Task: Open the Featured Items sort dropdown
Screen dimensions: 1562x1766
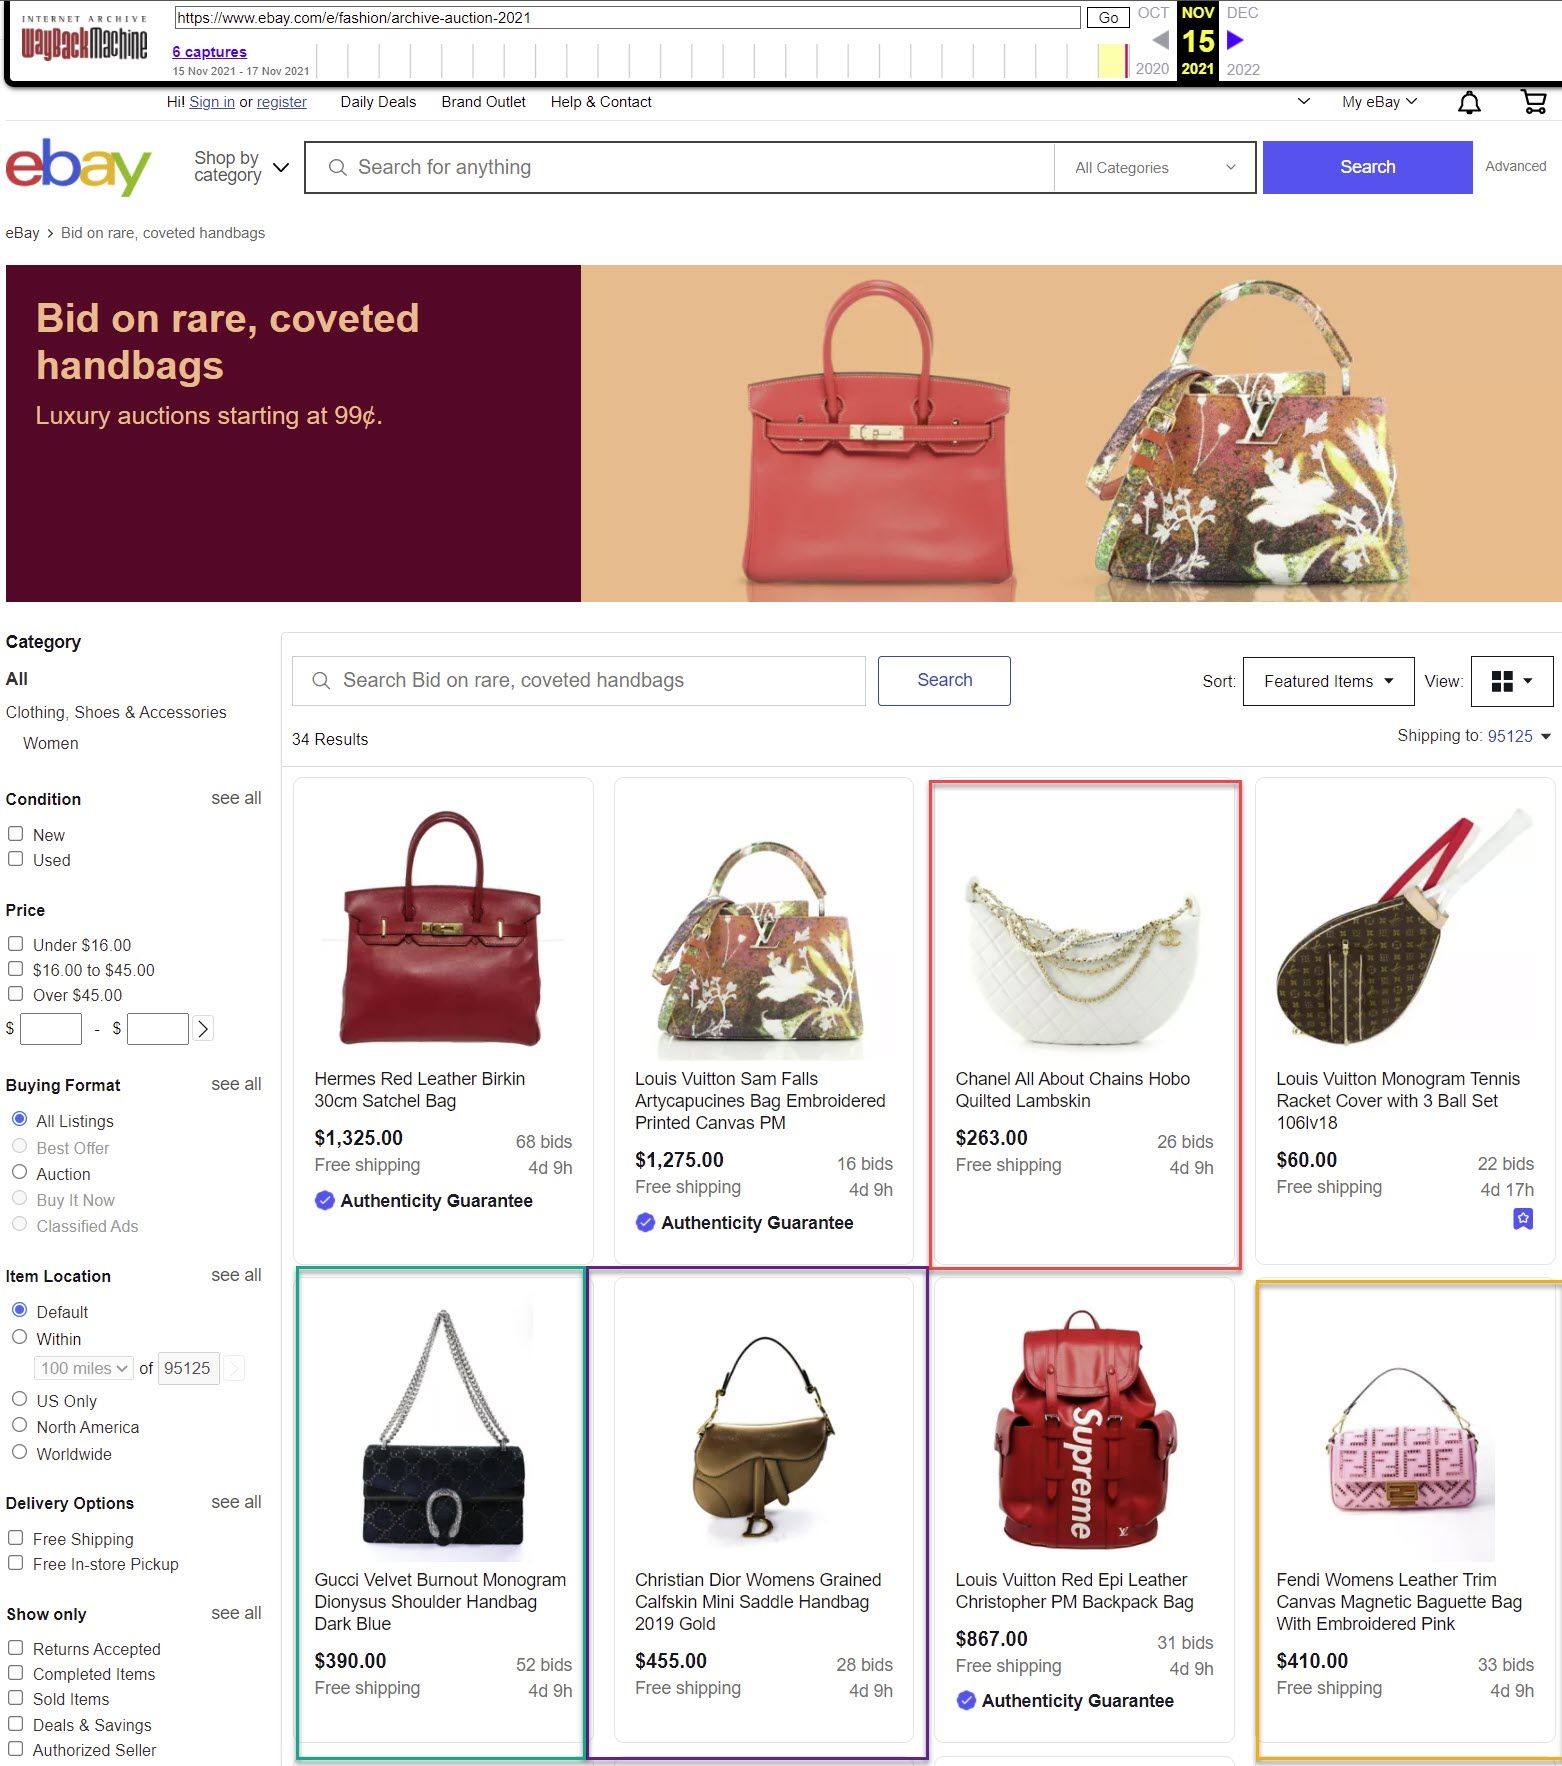Action: pyautogui.click(x=1328, y=681)
